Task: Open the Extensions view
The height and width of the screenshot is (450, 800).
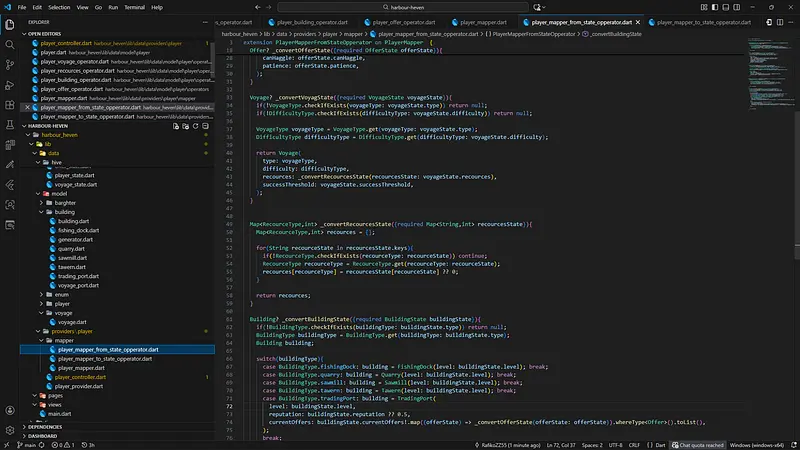Action: (9, 107)
